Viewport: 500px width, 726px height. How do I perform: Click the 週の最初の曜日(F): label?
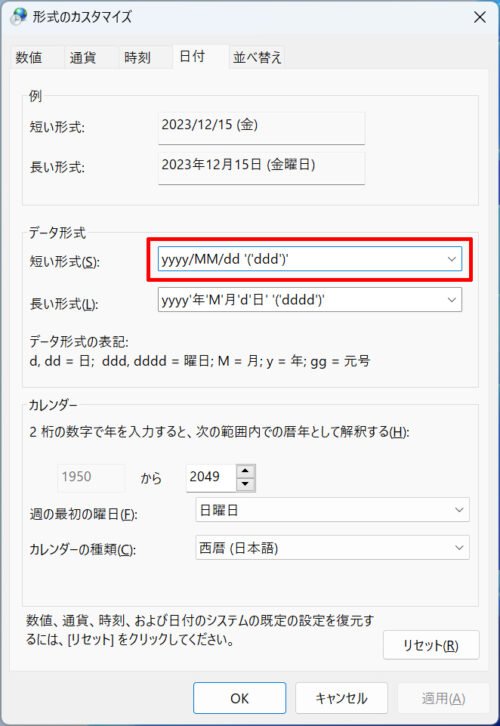coord(83,514)
